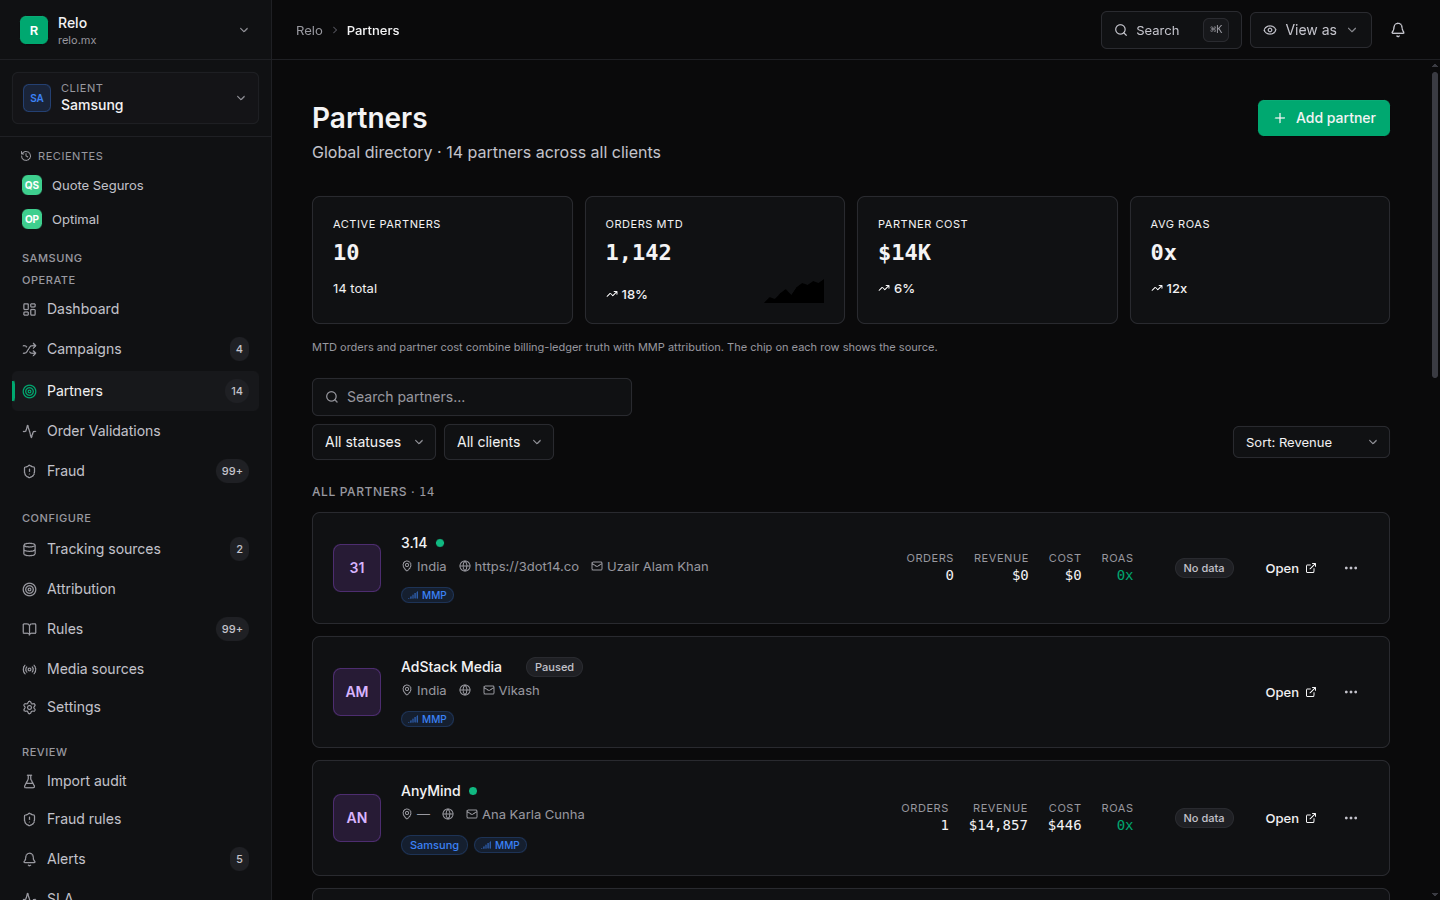Image resolution: width=1440 pixels, height=900 pixels.
Task: Click the OP Optimal avatar icon
Action: [32, 219]
